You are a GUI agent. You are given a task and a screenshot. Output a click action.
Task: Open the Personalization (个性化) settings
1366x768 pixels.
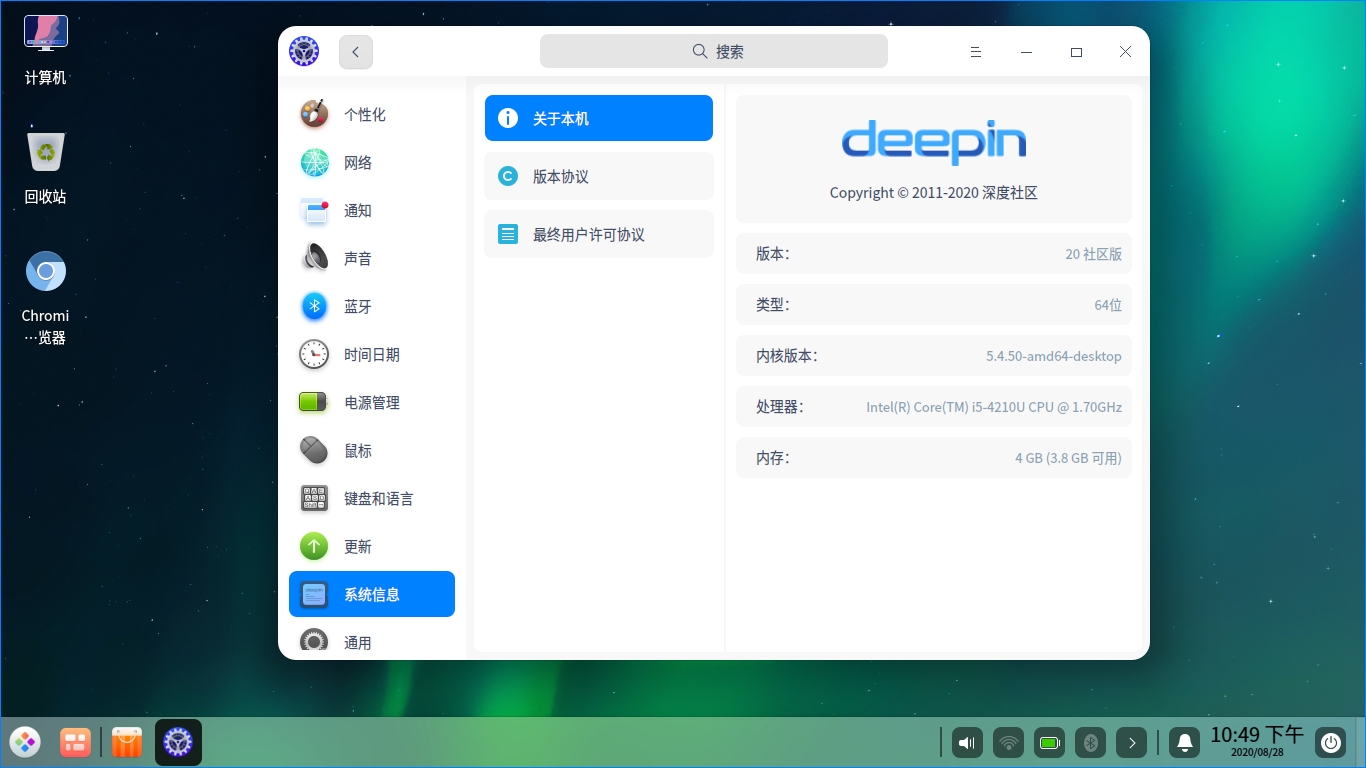point(365,115)
